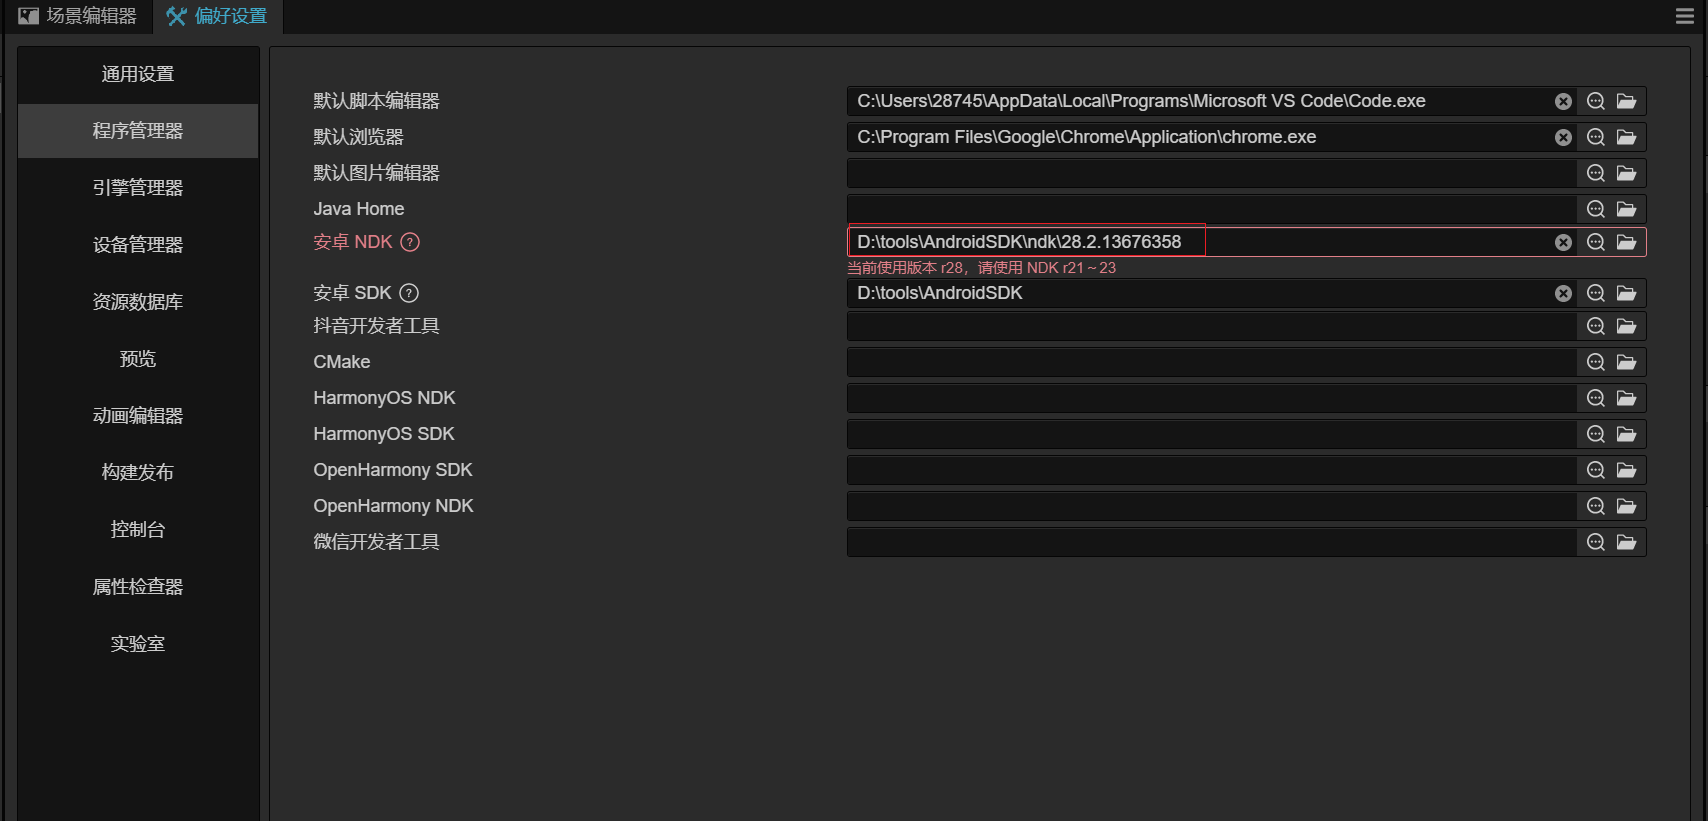Switch to the 场景编辑器 tab
Screen dimensions: 1708x821
78,16
